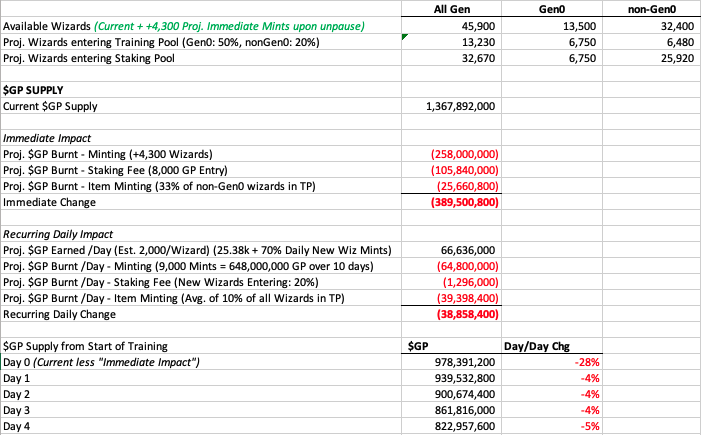Screen dimensions: 701x435
Task: Select the cell with value 6,480
Action: tap(652, 42)
